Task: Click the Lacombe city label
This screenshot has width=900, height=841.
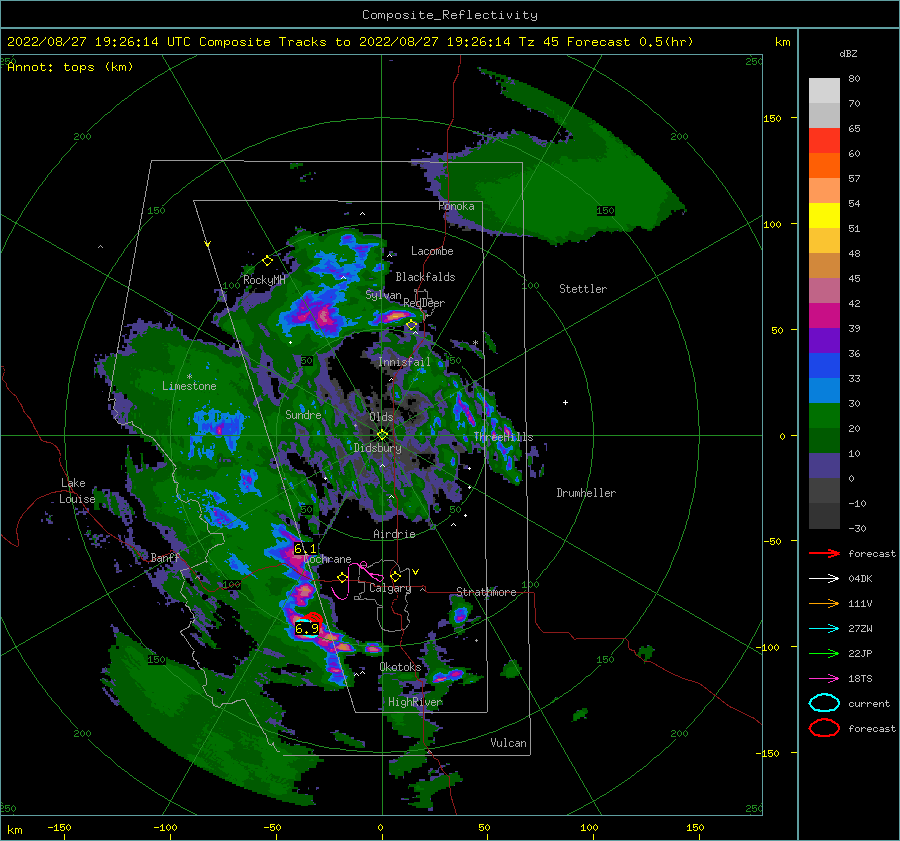Action: pyautogui.click(x=432, y=251)
